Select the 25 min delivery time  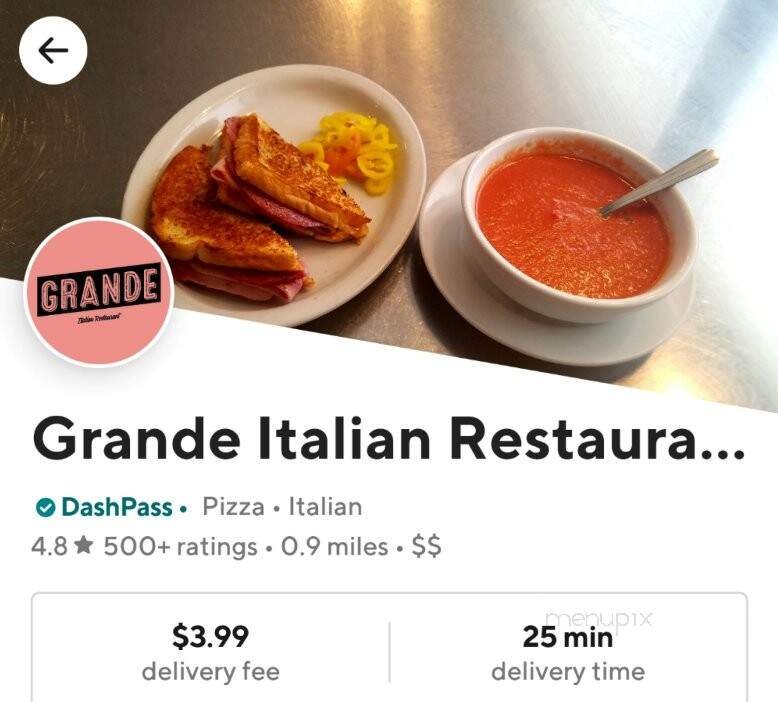568,637
